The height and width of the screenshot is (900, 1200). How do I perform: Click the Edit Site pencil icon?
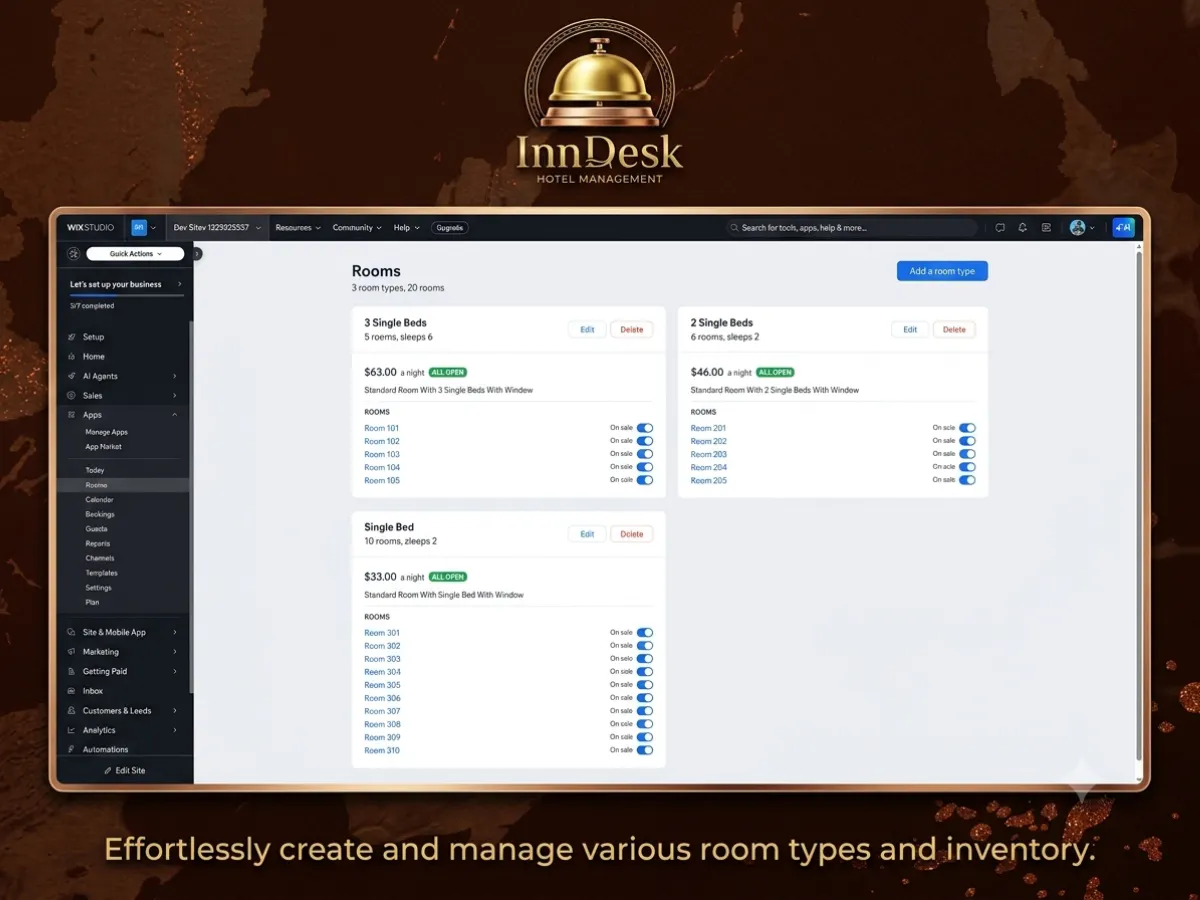[108, 771]
